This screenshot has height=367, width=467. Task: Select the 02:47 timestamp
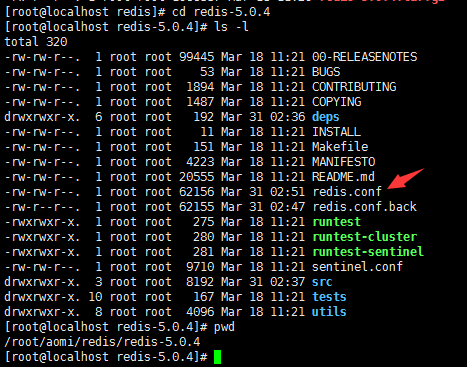(287, 207)
